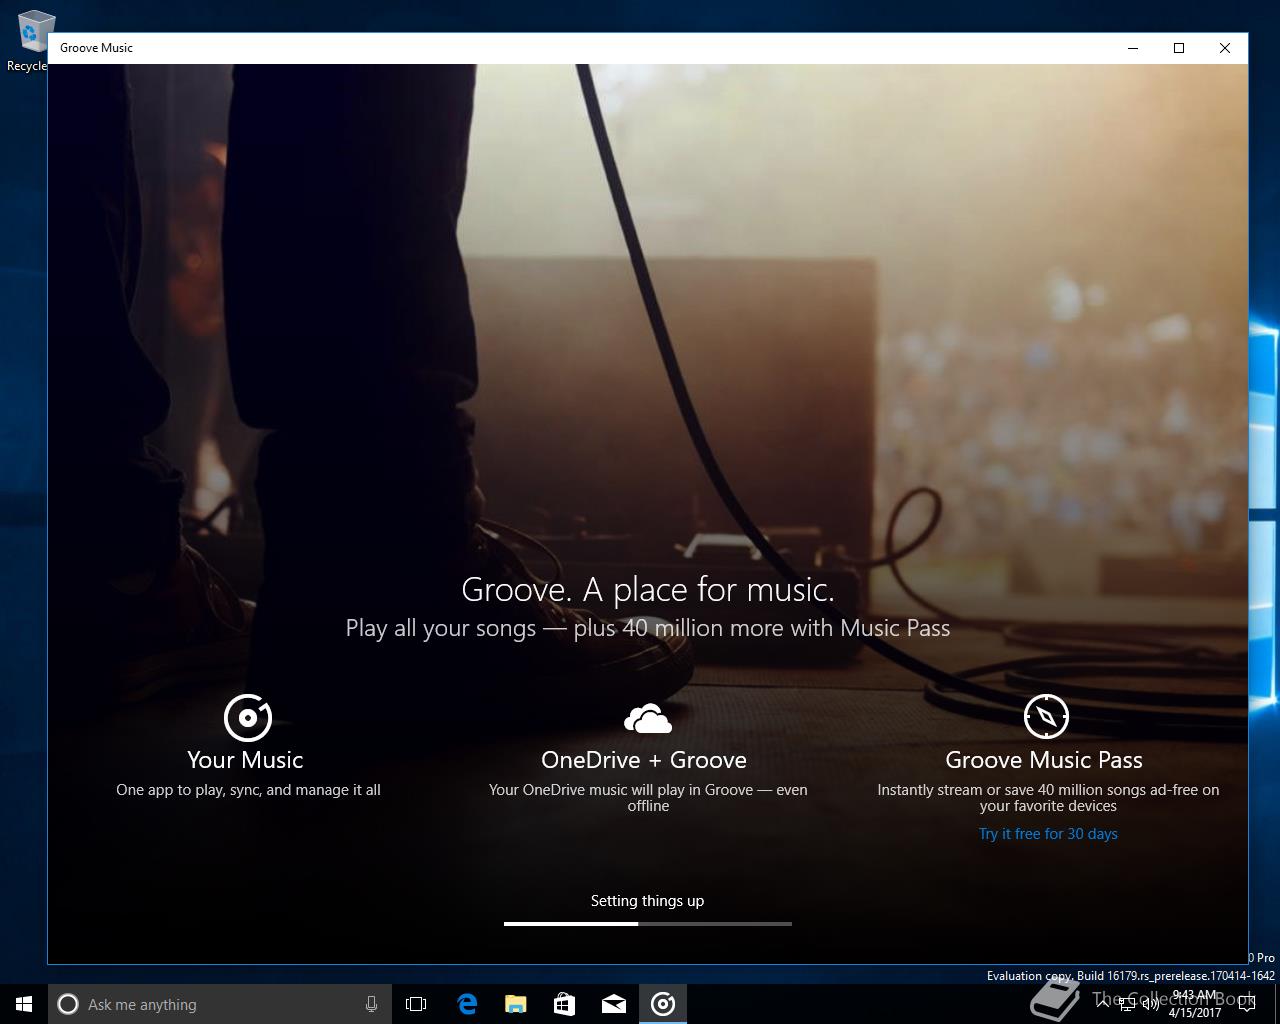This screenshot has height=1024, width=1280.
Task: Click the Your Music disc icon
Action: [247, 717]
